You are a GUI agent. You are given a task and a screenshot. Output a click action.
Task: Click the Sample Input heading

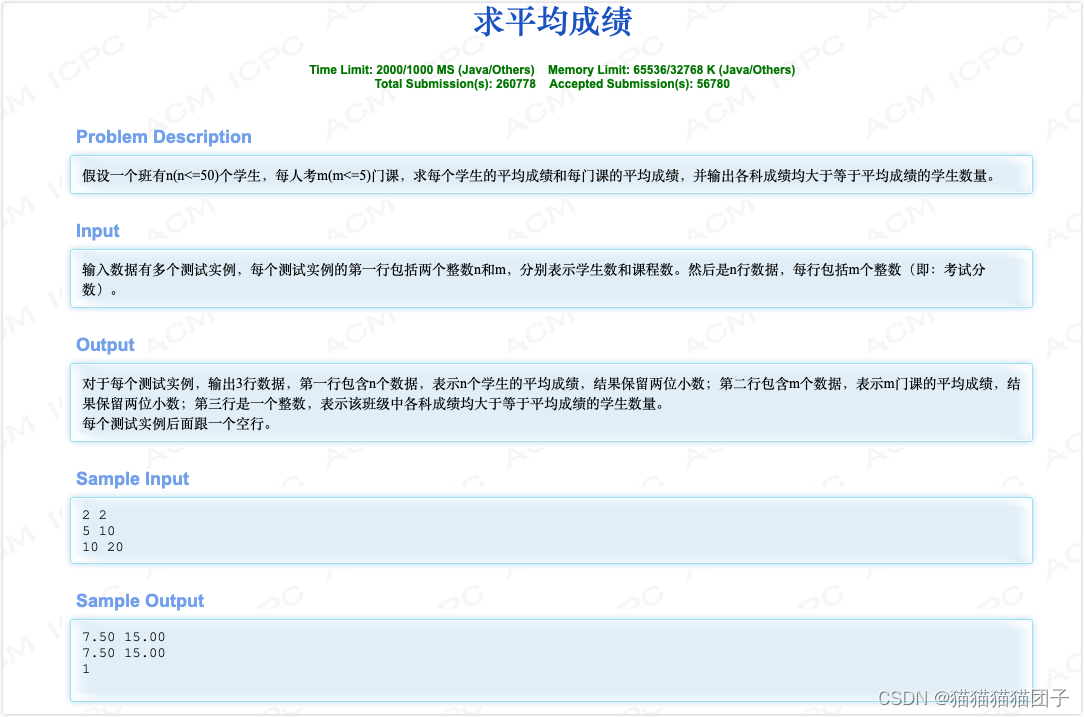132,479
